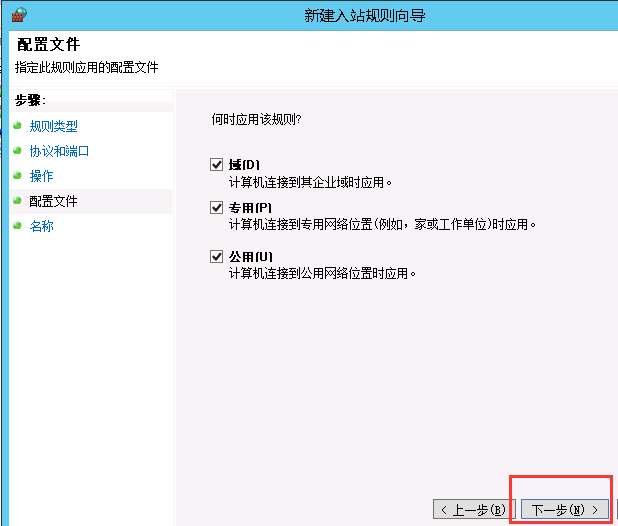Click the green bullet beside 操作

tap(17, 175)
